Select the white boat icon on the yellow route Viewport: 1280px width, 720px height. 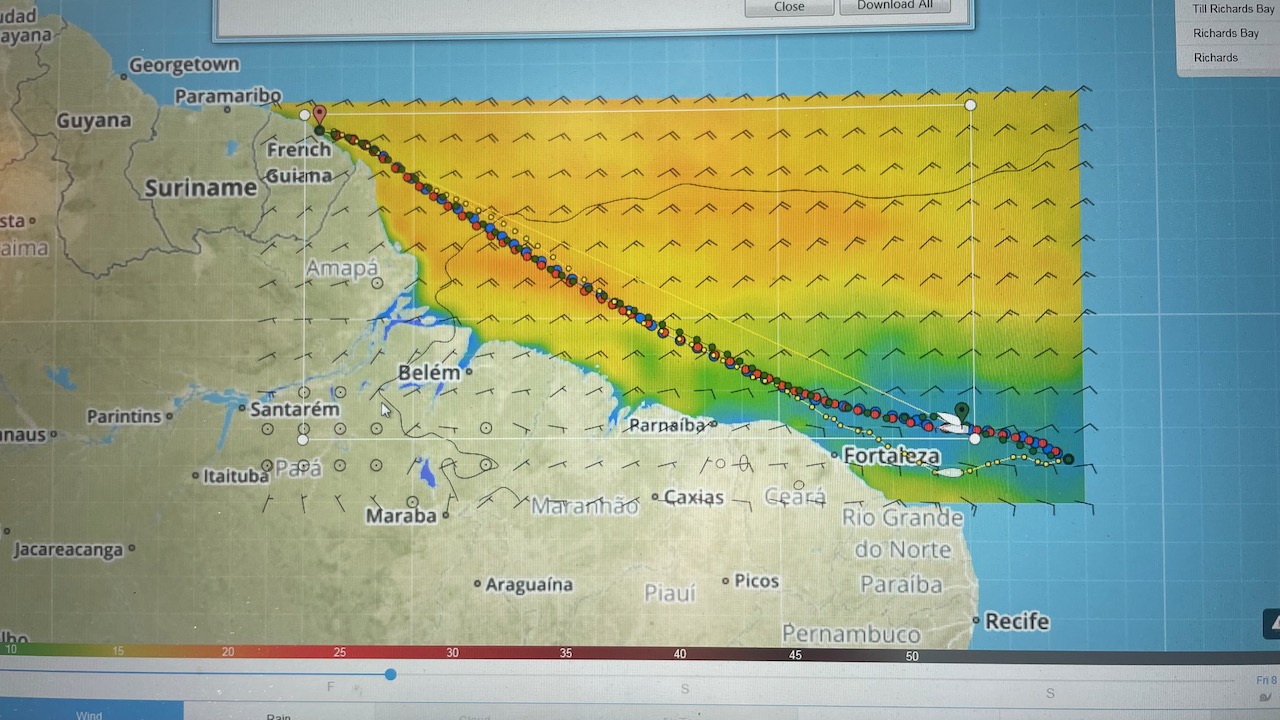[x=950, y=472]
